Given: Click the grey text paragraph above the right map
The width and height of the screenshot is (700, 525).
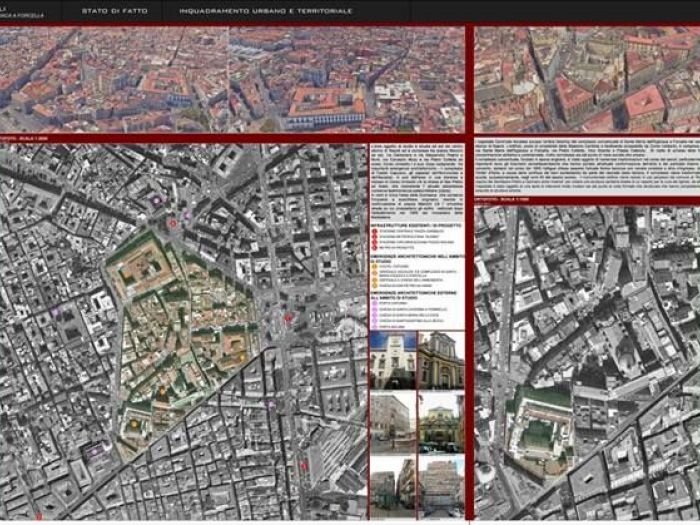Looking at the screenshot, I should click(587, 166).
